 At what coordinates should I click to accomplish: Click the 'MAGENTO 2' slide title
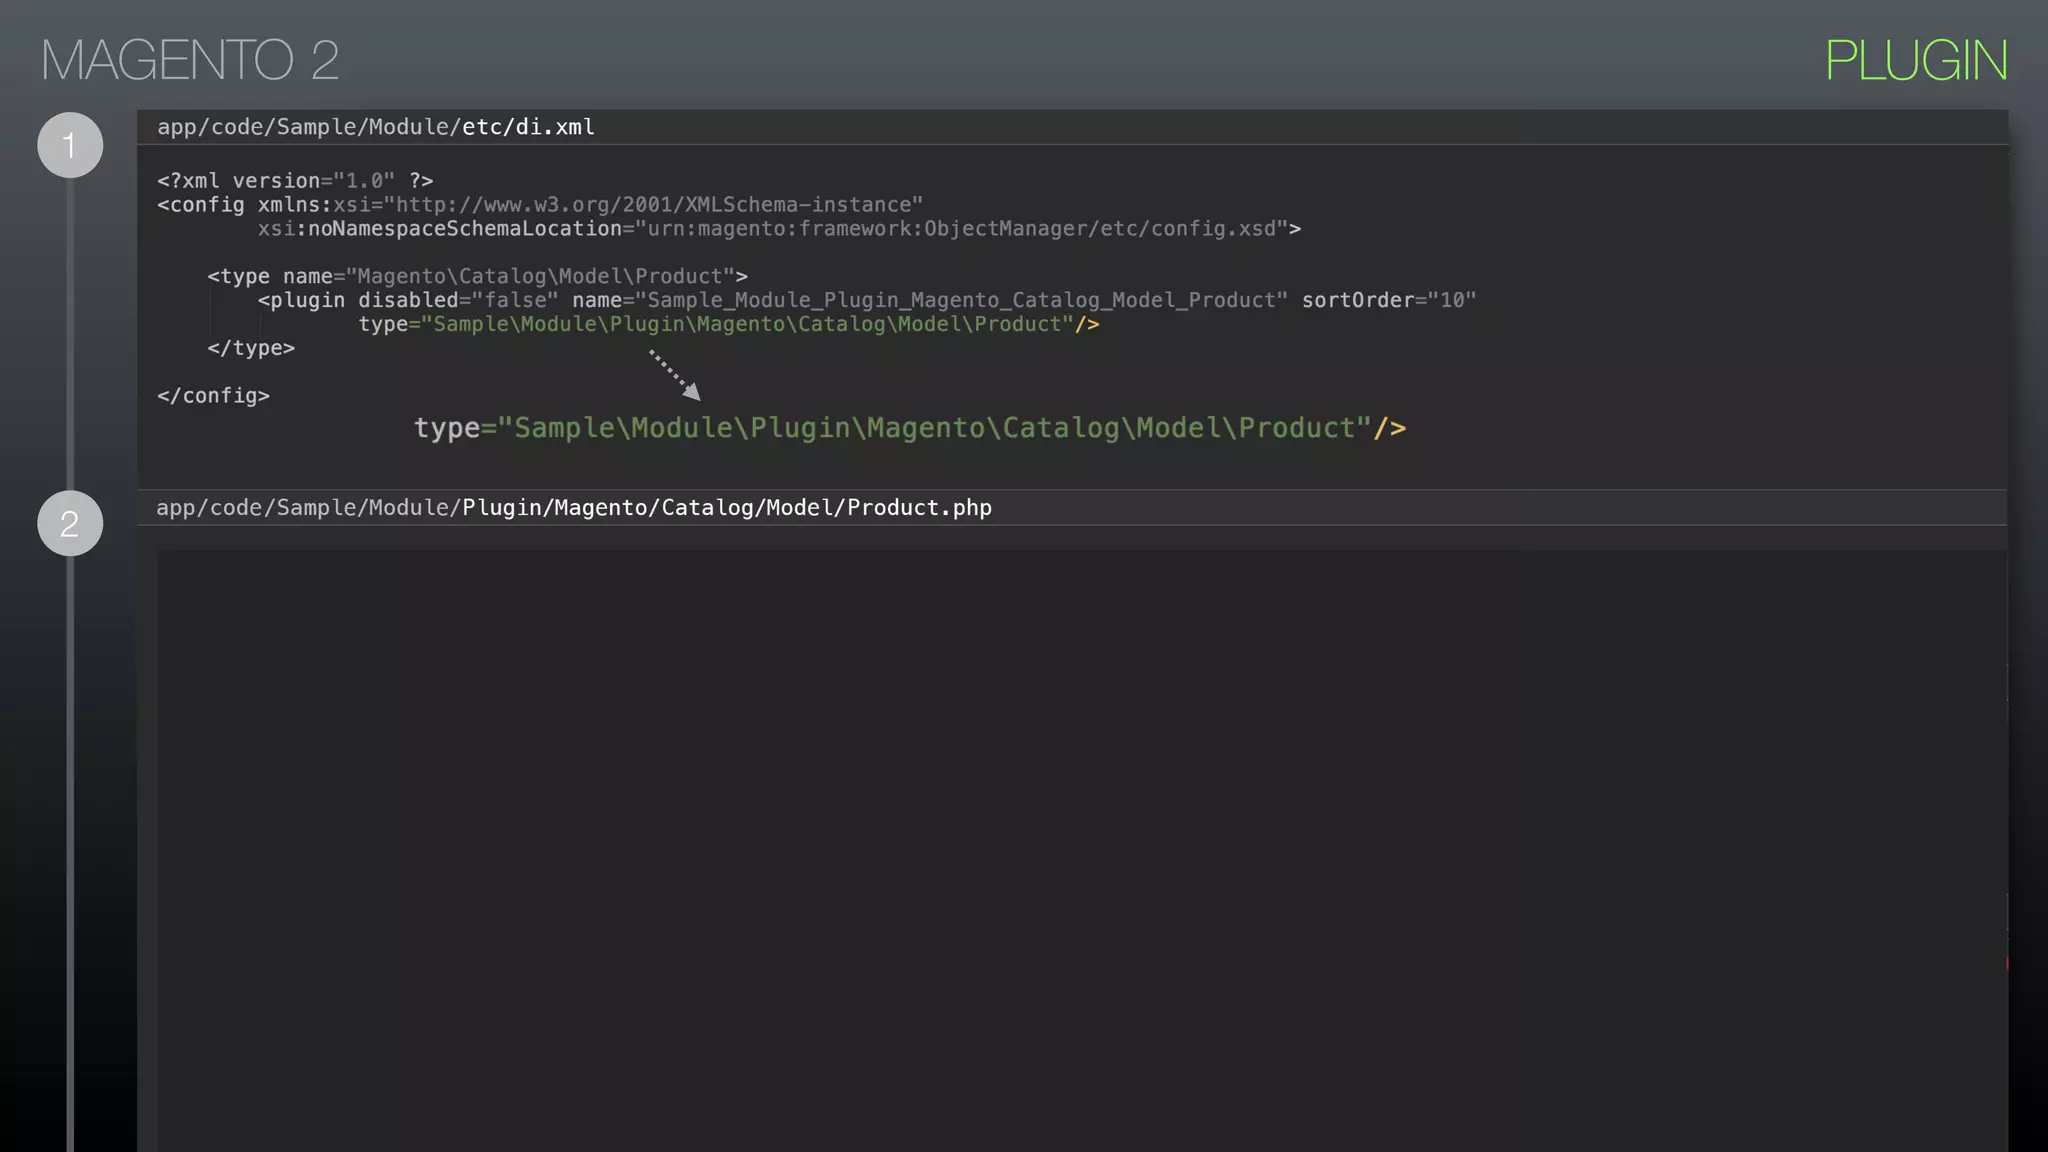pos(190,60)
